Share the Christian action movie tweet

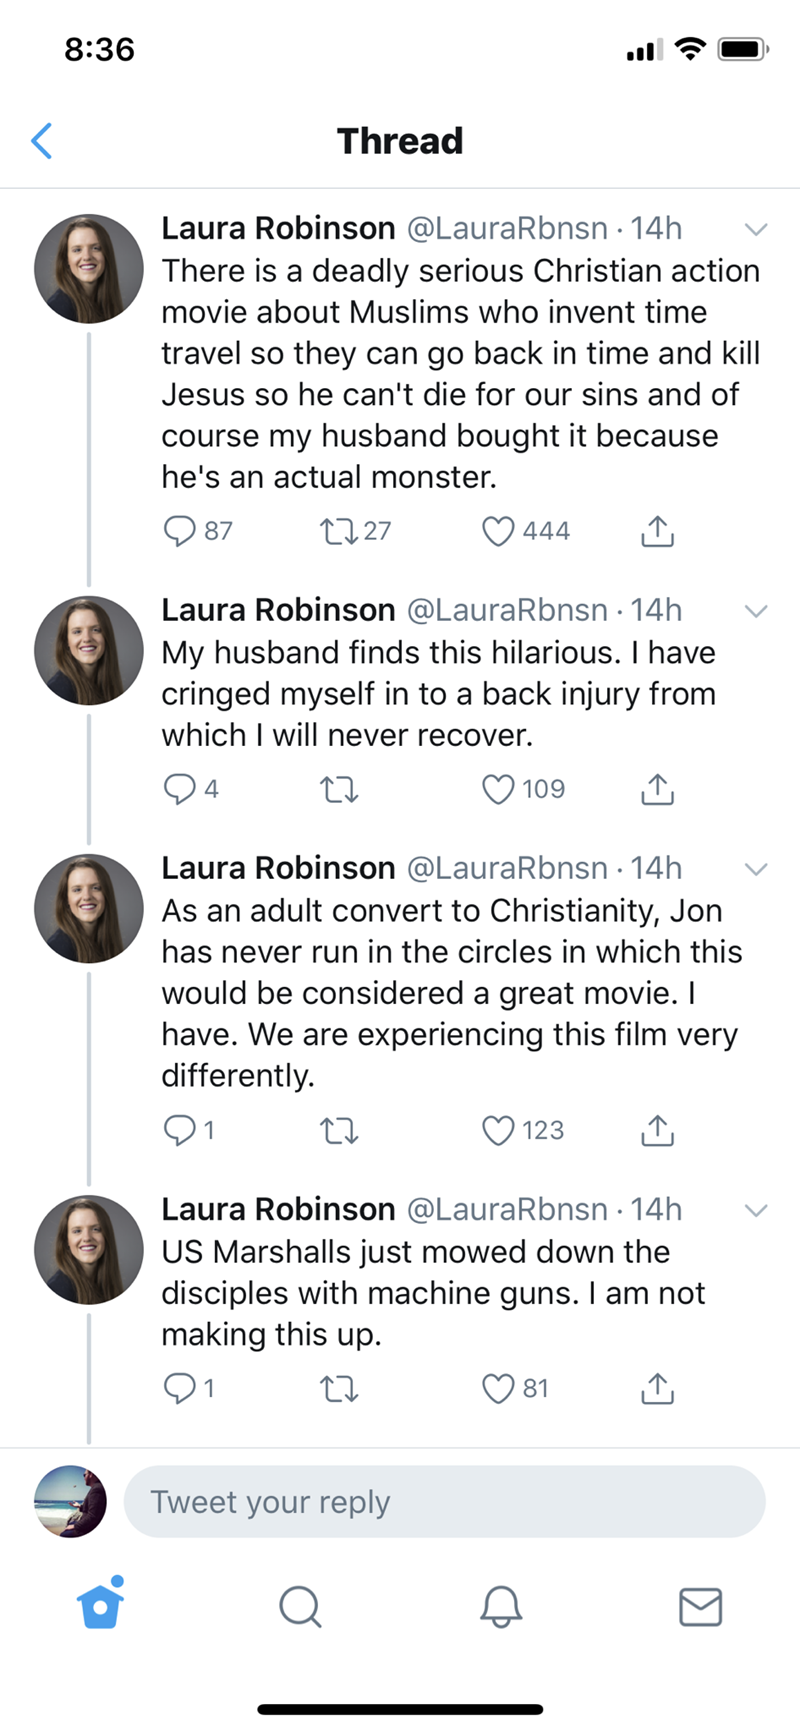[x=657, y=531]
